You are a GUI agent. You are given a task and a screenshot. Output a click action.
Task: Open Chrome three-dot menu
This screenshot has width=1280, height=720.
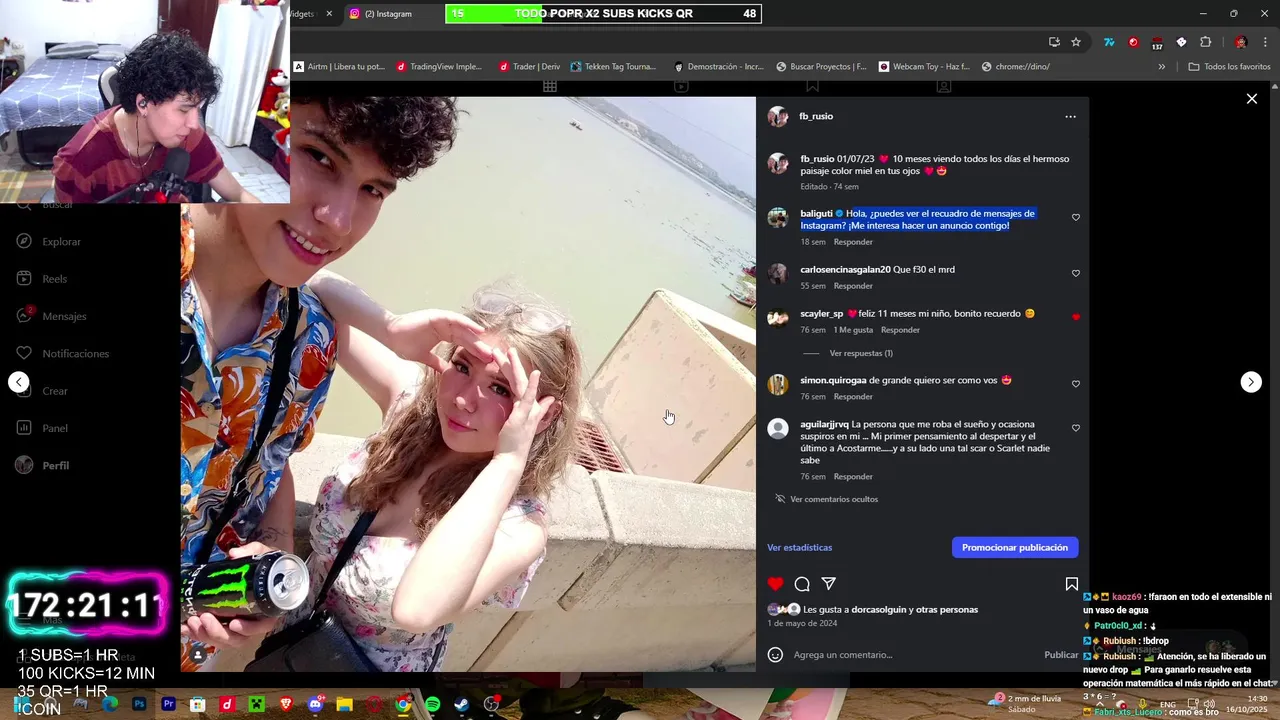[x=1266, y=42]
